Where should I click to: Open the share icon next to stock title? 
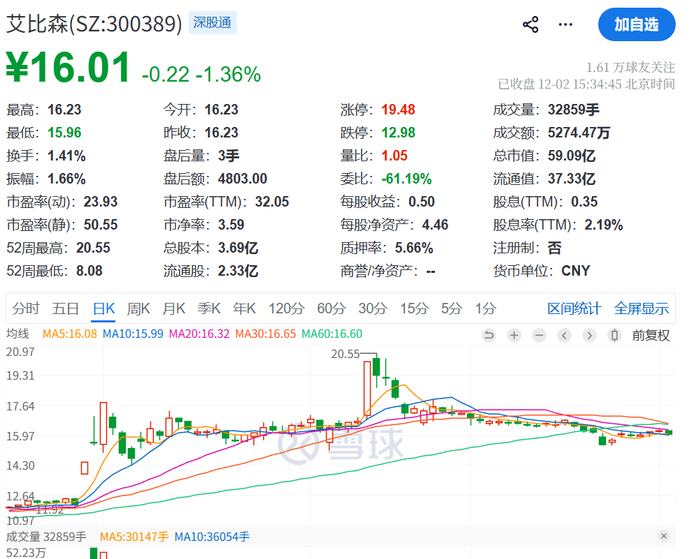530,25
